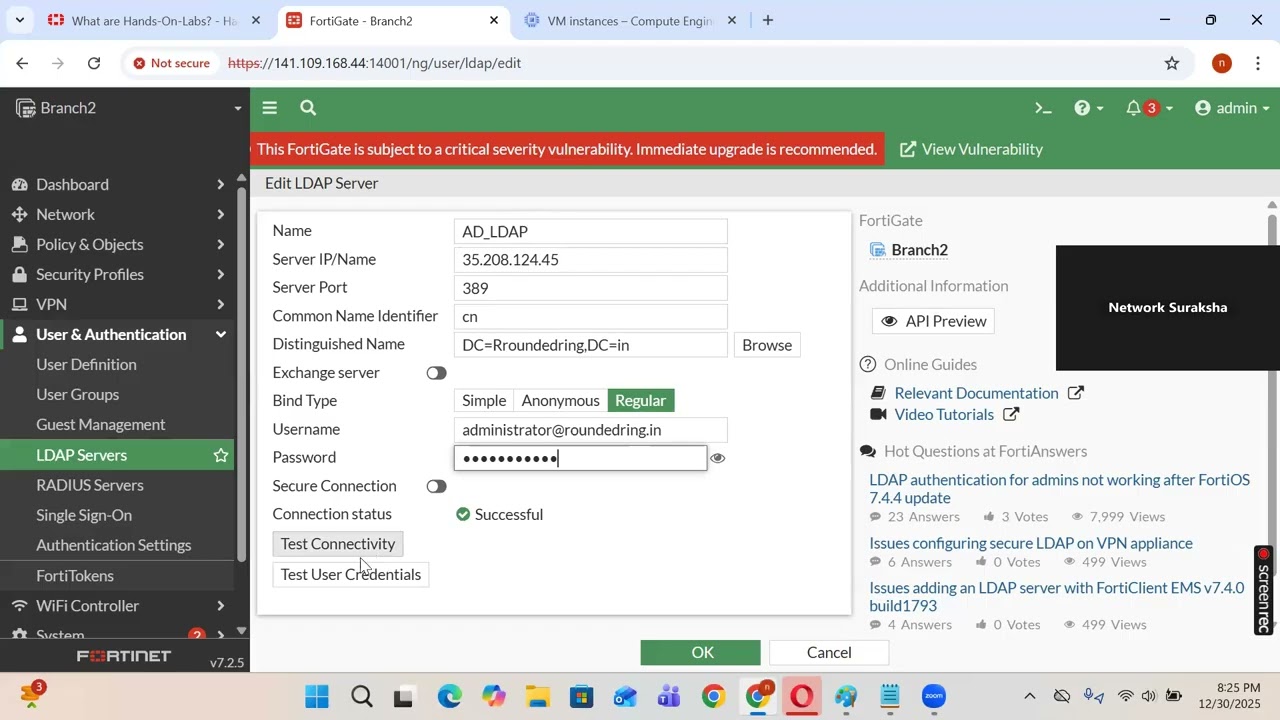Expand the VPN menu
The height and width of the screenshot is (720, 1280).
pos(117,304)
